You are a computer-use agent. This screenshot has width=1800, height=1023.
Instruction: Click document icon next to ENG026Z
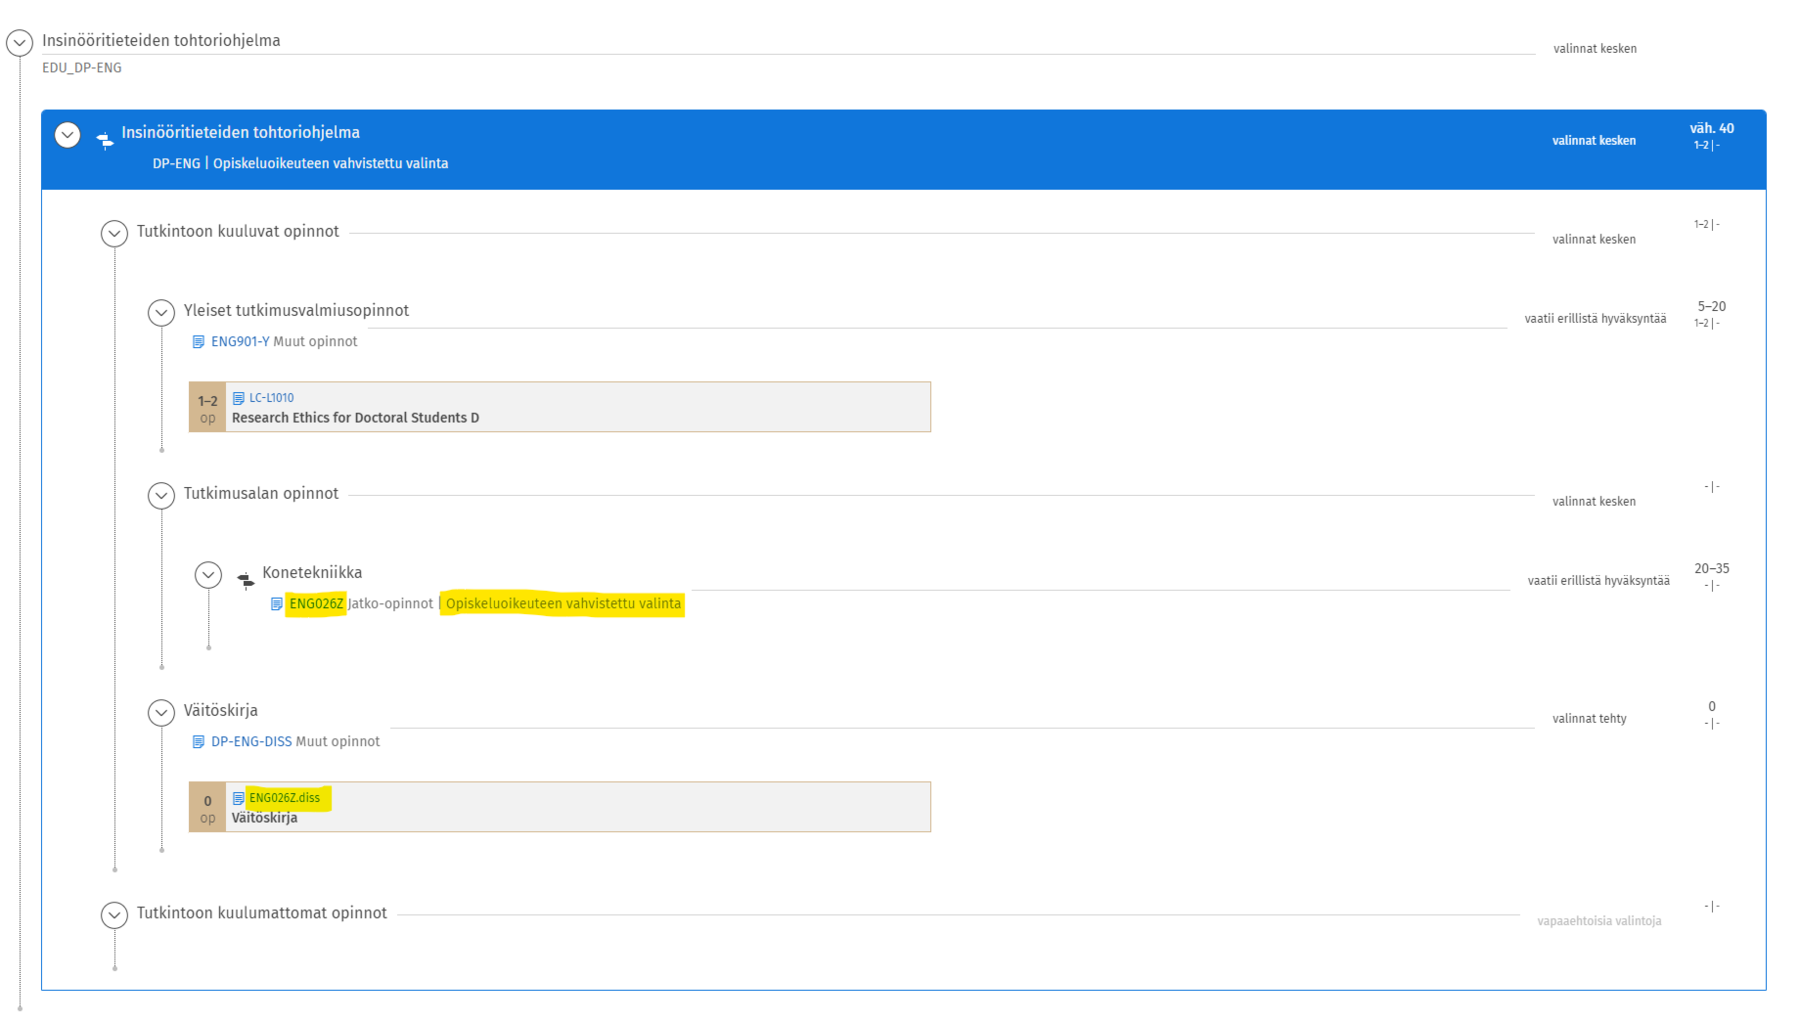(276, 604)
